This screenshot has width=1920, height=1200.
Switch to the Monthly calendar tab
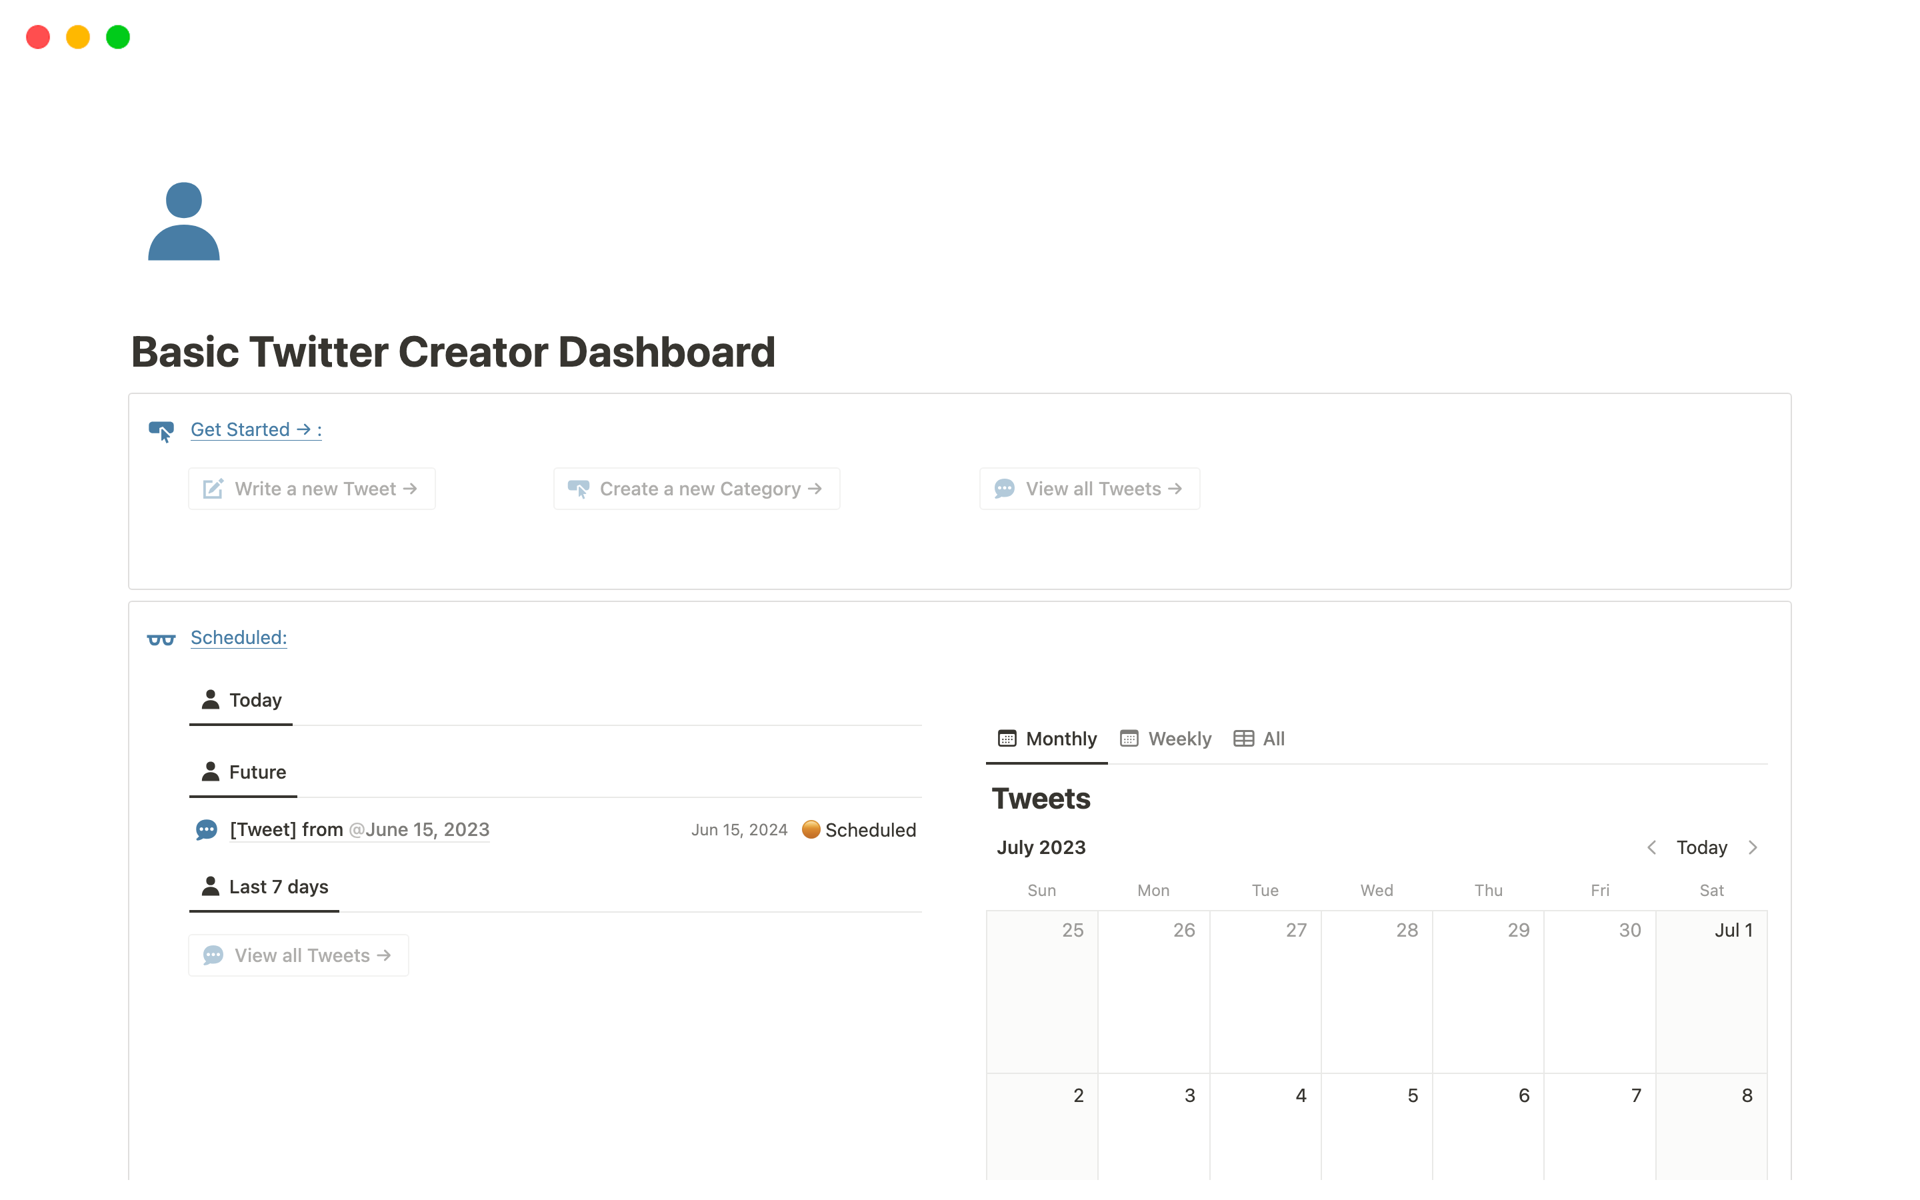click(x=1047, y=739)
